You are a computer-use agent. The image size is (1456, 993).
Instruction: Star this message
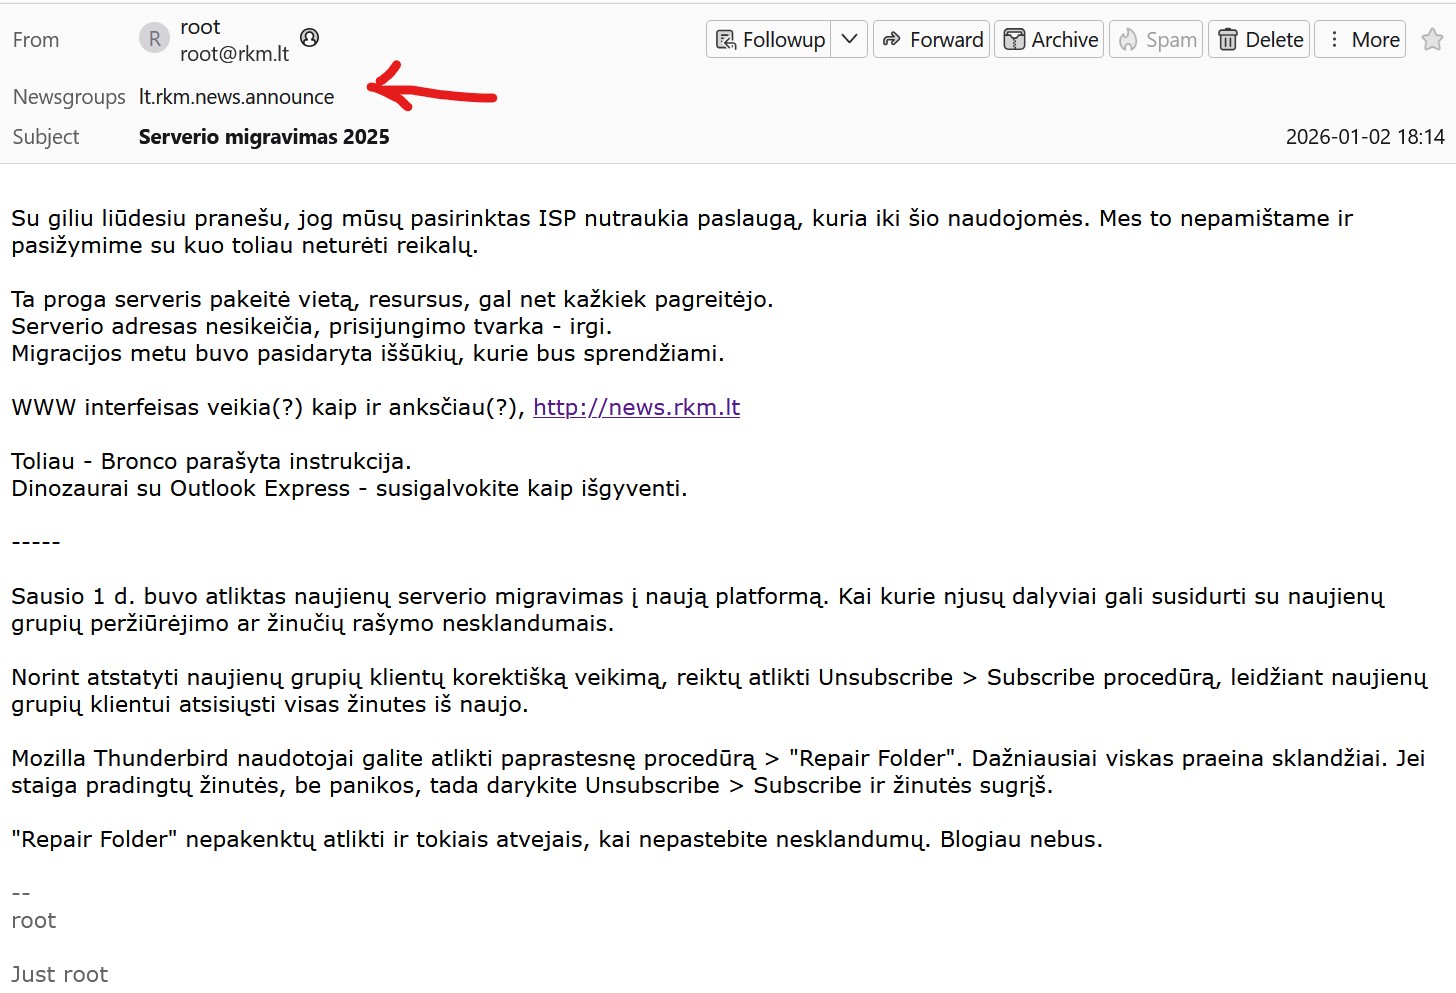point(1432,40)
